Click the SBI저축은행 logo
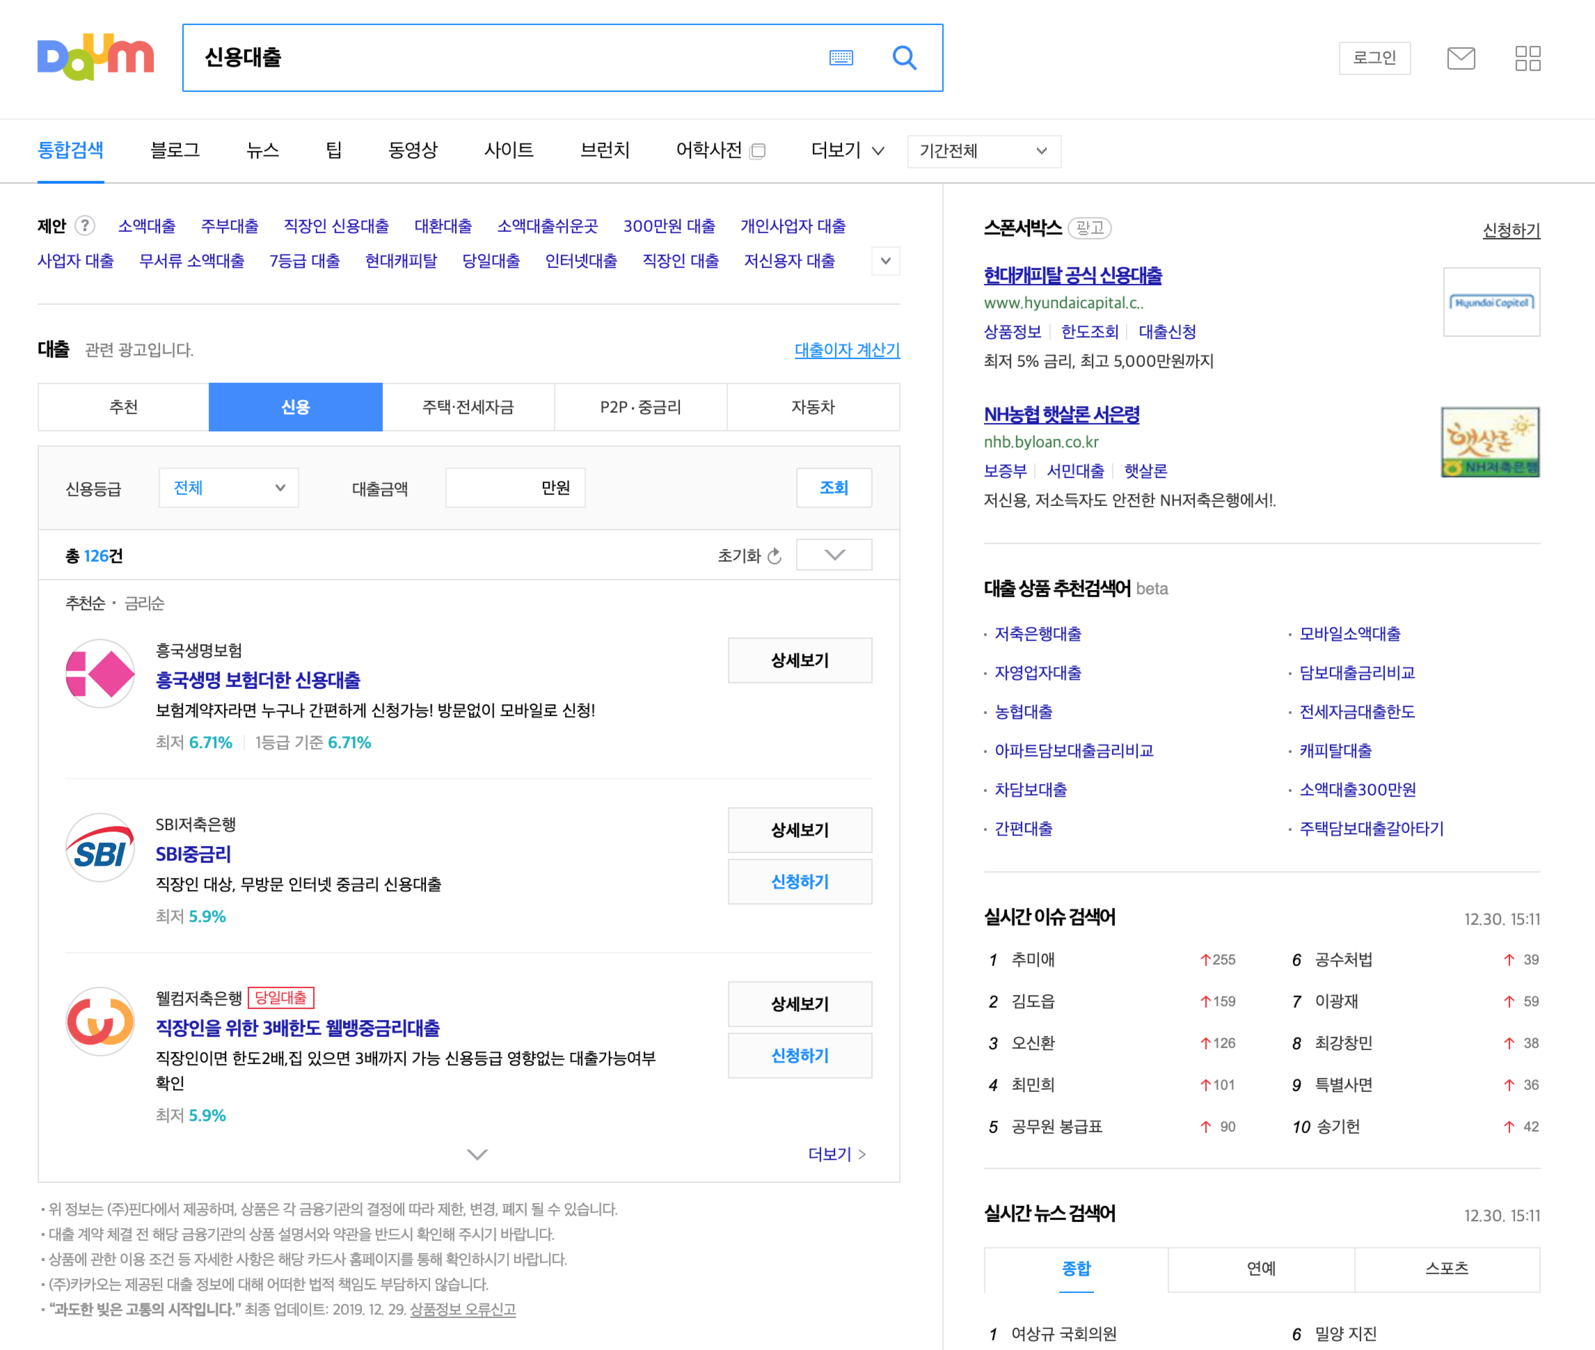The width and height of the screenshot is (1595, 1350). pyautogui.click(x=100, y=848)
